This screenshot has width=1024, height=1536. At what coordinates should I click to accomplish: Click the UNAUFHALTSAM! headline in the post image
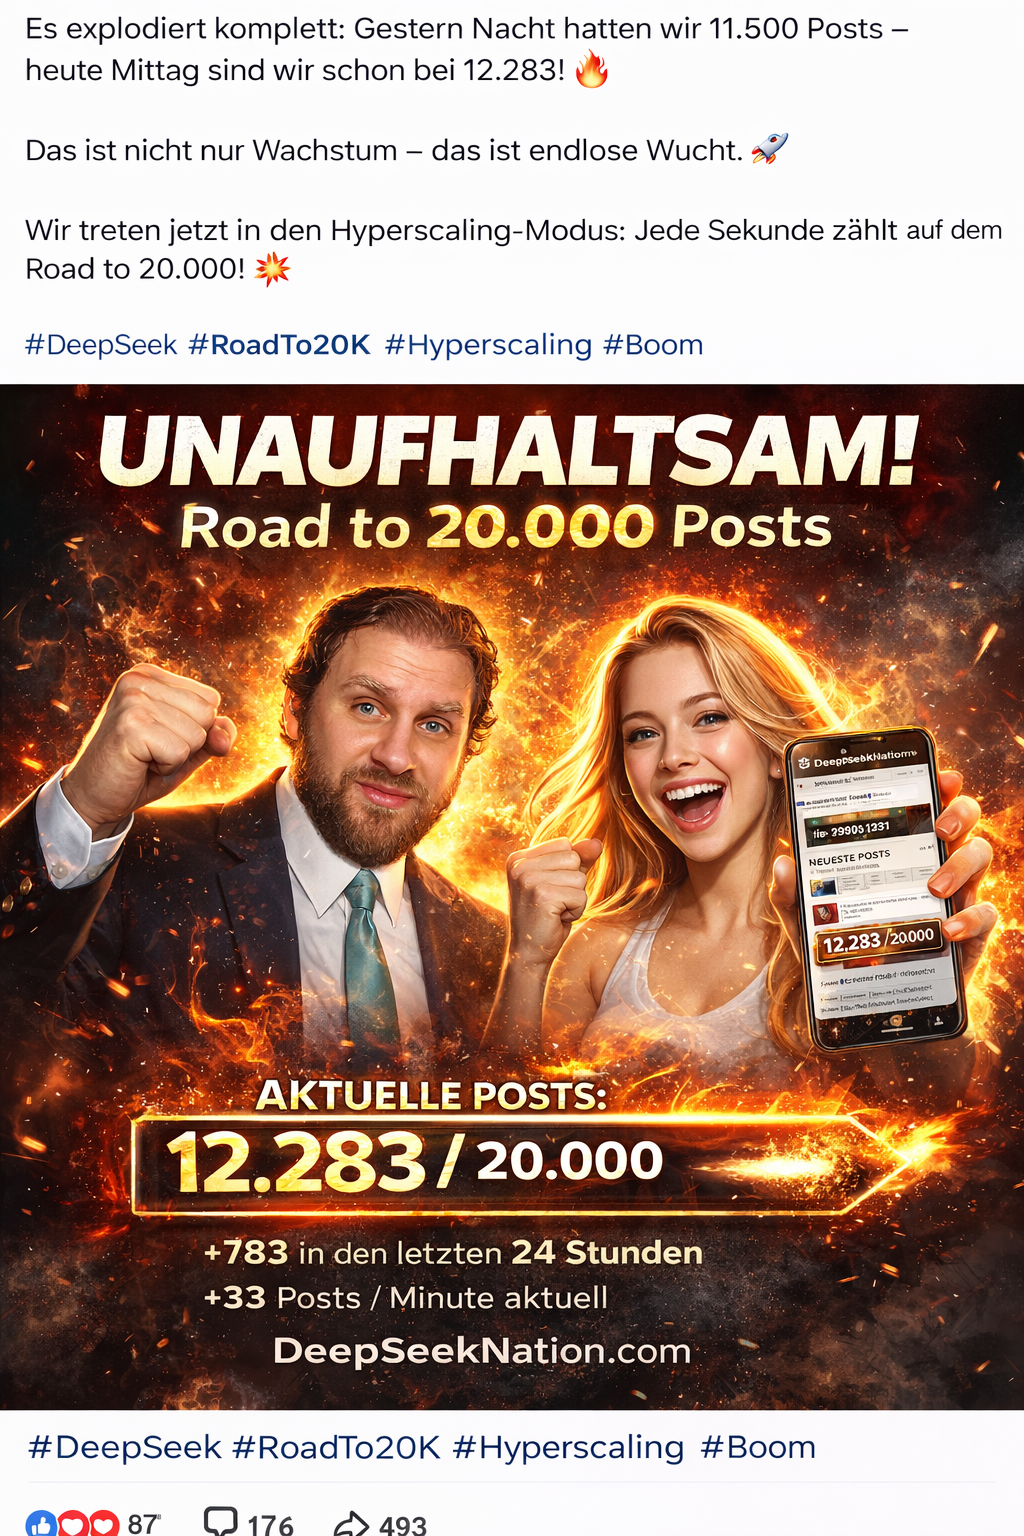(508, 450)
